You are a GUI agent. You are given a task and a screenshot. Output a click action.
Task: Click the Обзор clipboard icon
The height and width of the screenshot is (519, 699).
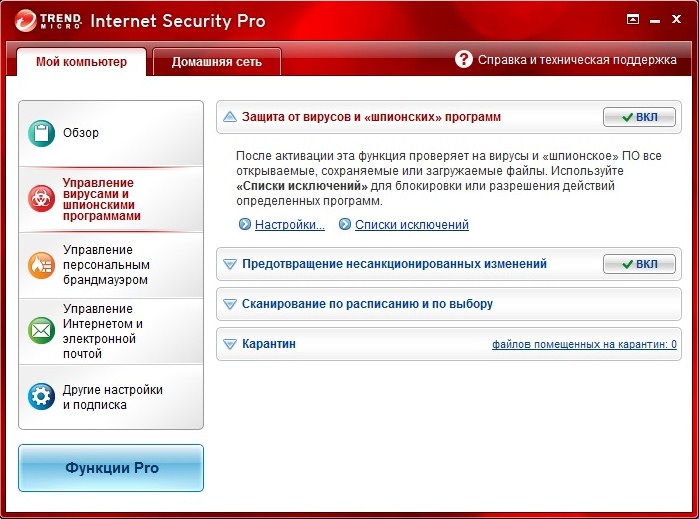pos(42,133)
